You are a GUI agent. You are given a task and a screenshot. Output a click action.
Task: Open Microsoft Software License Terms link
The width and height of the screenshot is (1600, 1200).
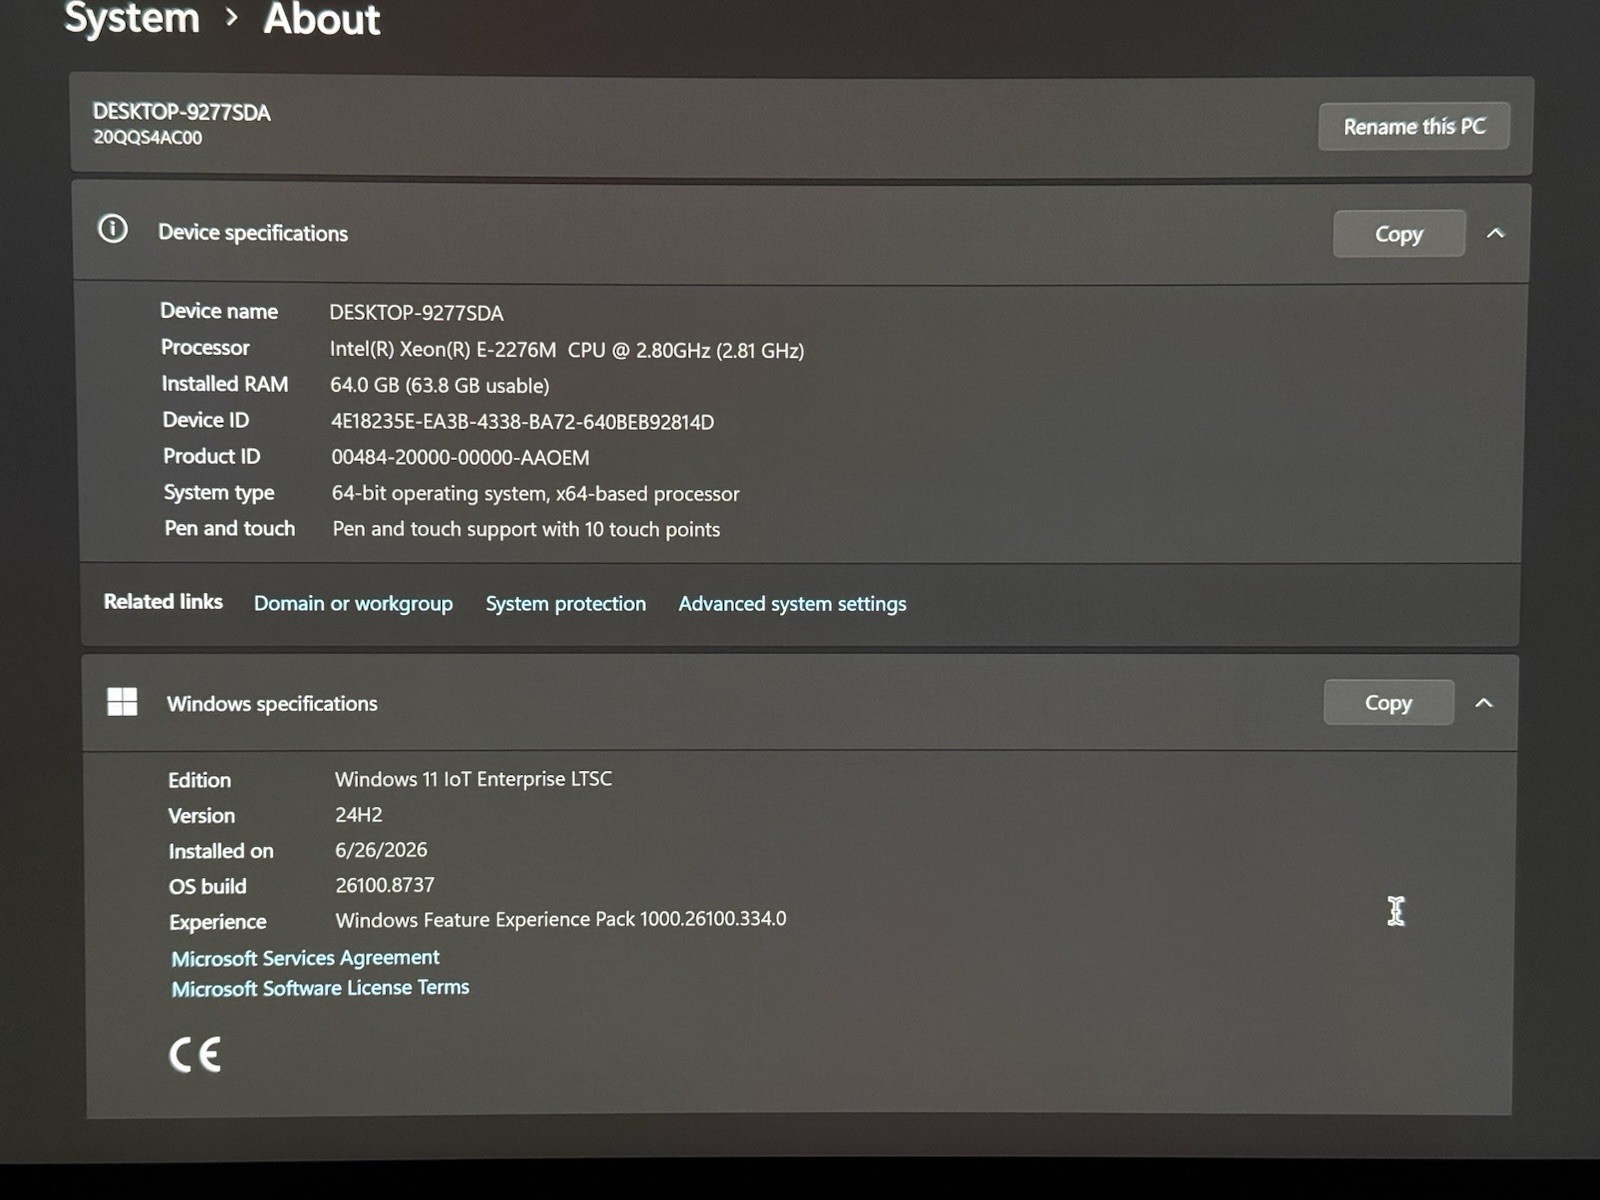pyautogui.click(x=320, y=988)
